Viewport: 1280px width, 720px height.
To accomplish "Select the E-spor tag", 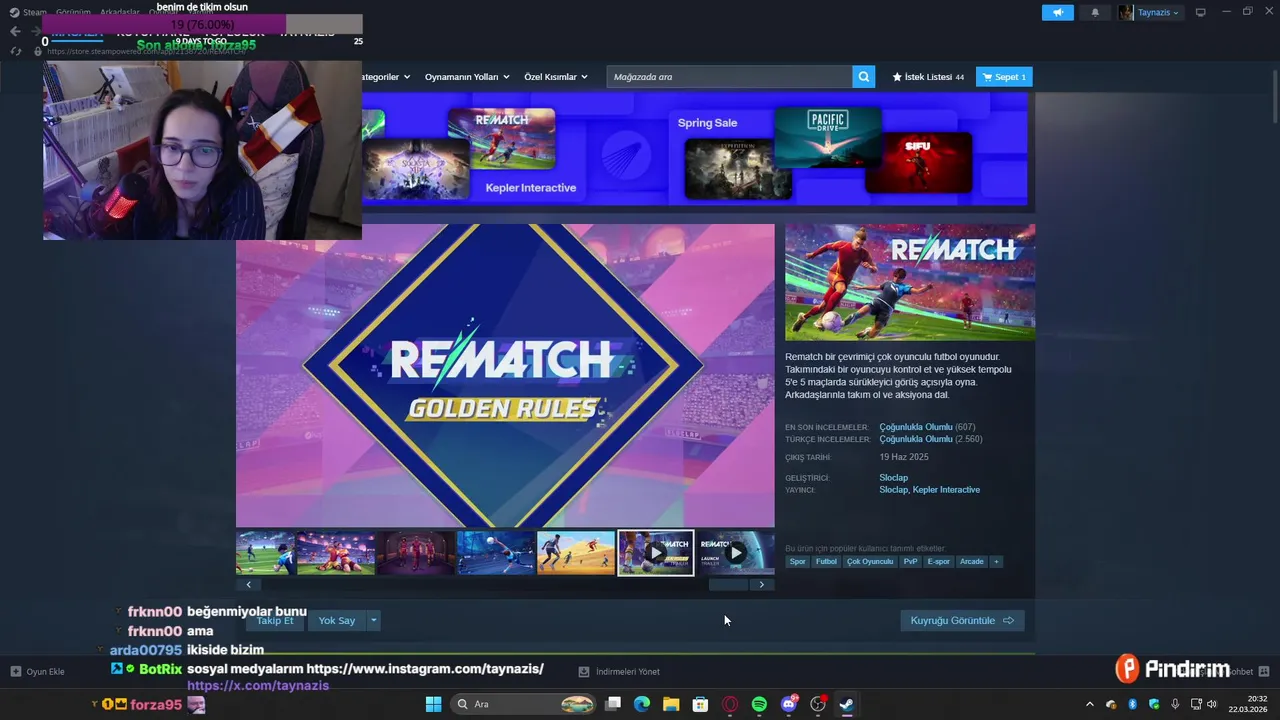I will [939, 562].
